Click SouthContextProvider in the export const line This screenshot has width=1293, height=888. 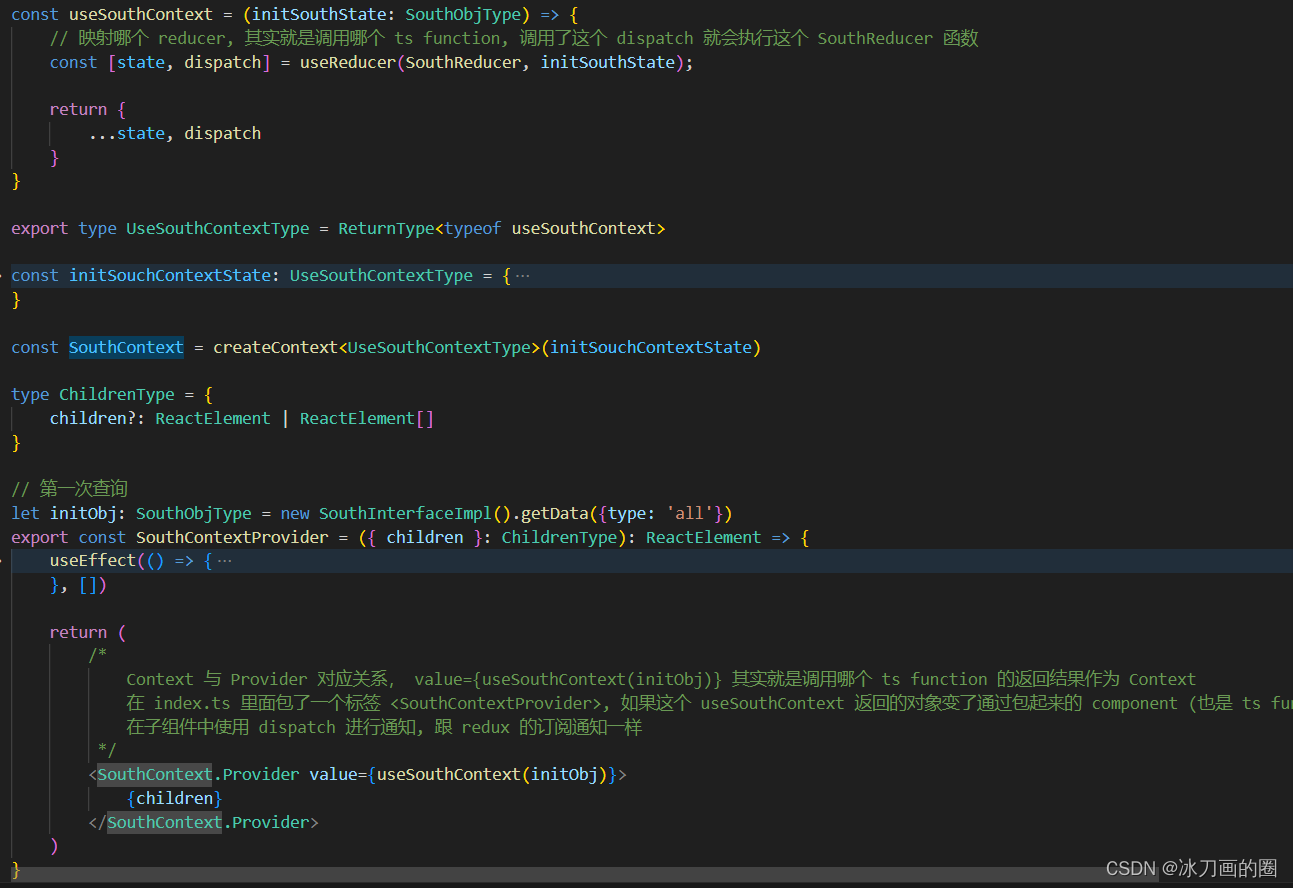coord(232,537)
